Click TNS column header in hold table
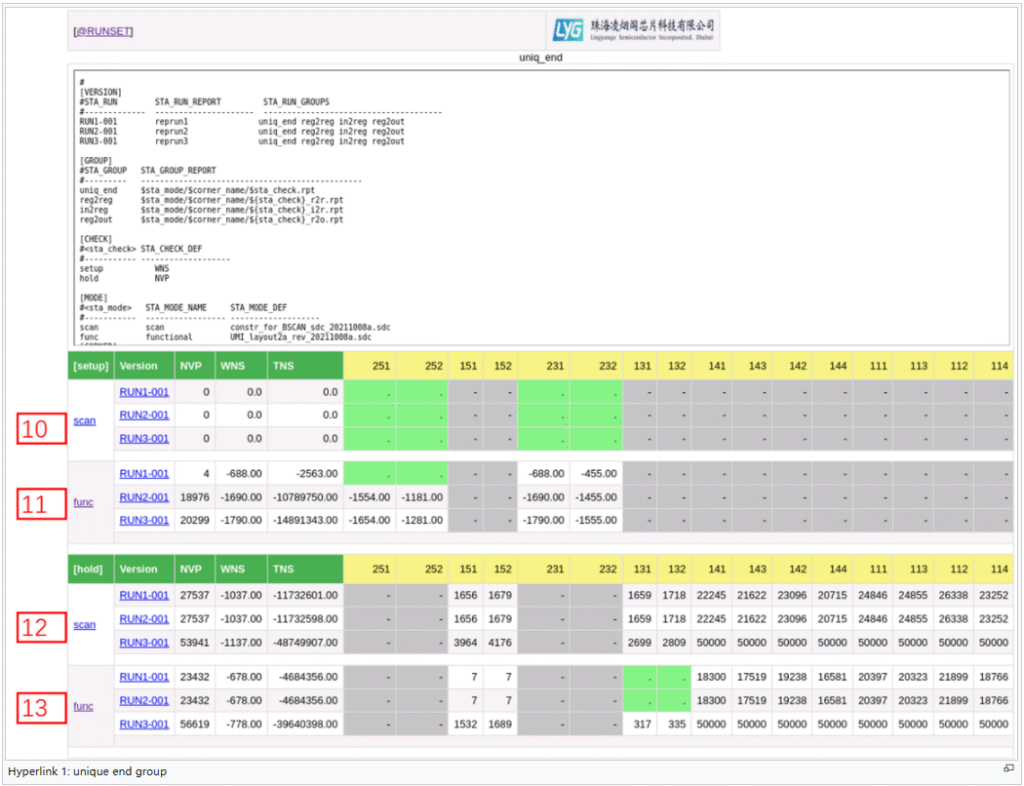 coord(286,569)
